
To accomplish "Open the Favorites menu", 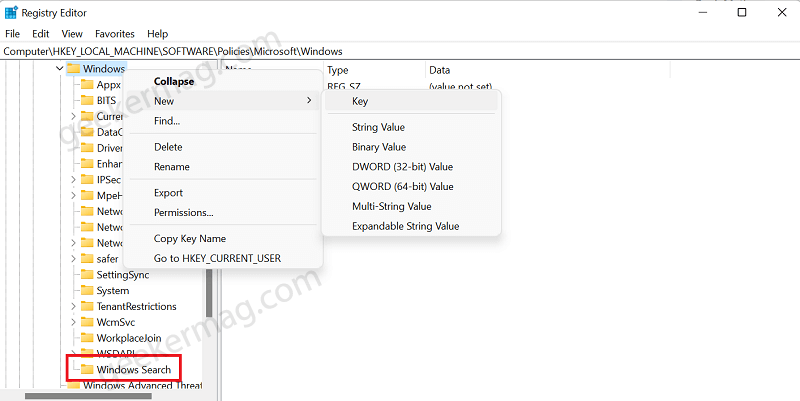I will (x=115, y=34).
